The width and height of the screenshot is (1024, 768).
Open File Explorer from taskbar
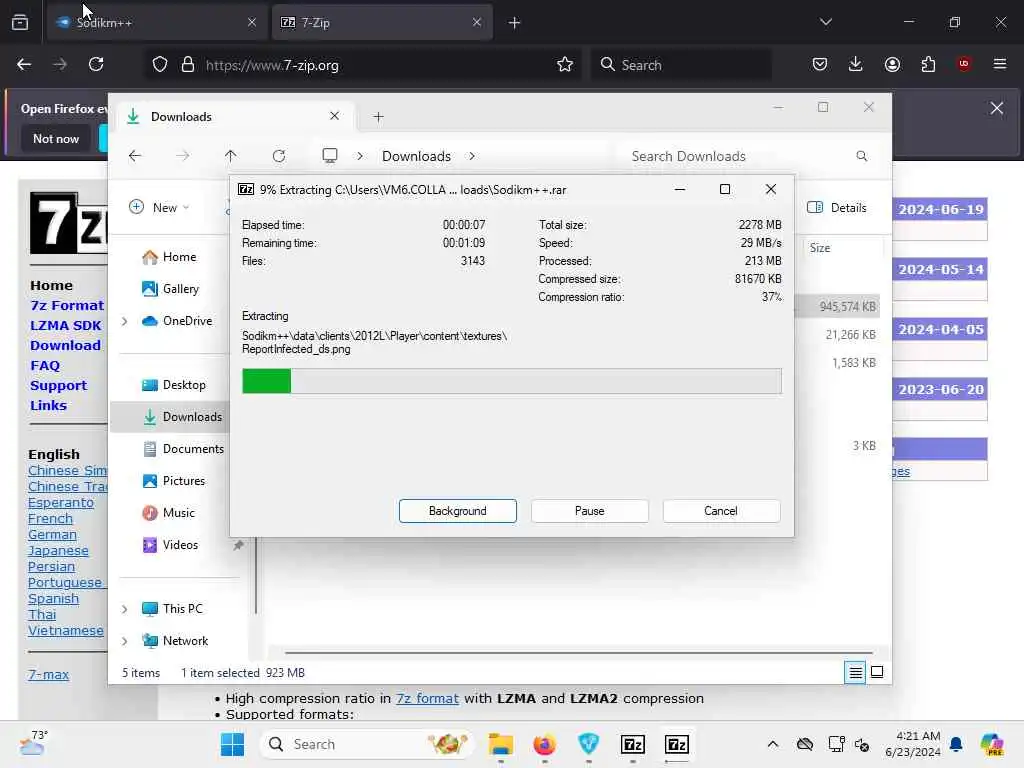point(501,744)
